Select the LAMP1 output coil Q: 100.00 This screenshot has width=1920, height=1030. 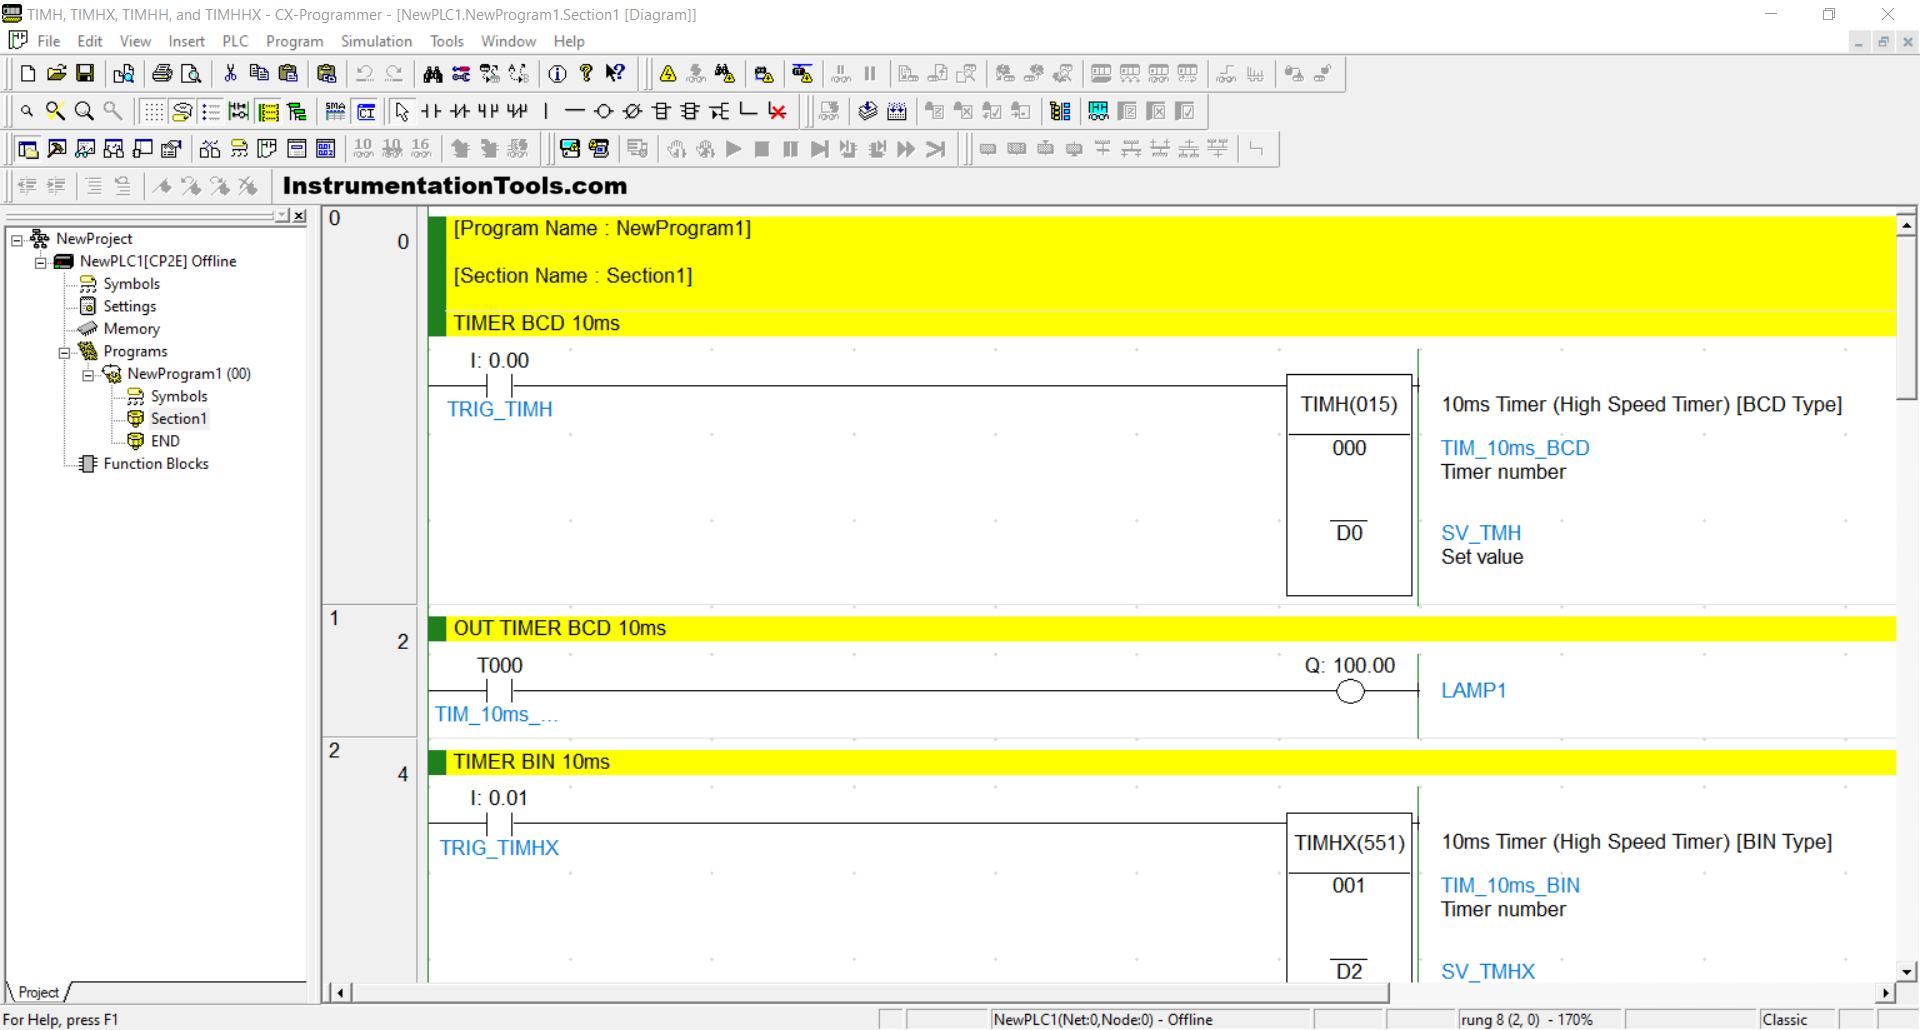1350,690
